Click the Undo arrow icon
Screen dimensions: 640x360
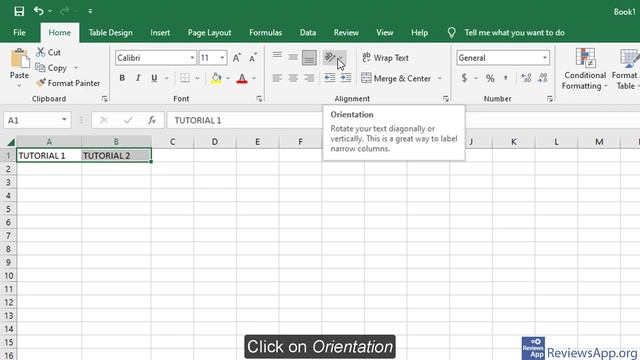pos(39,11)
